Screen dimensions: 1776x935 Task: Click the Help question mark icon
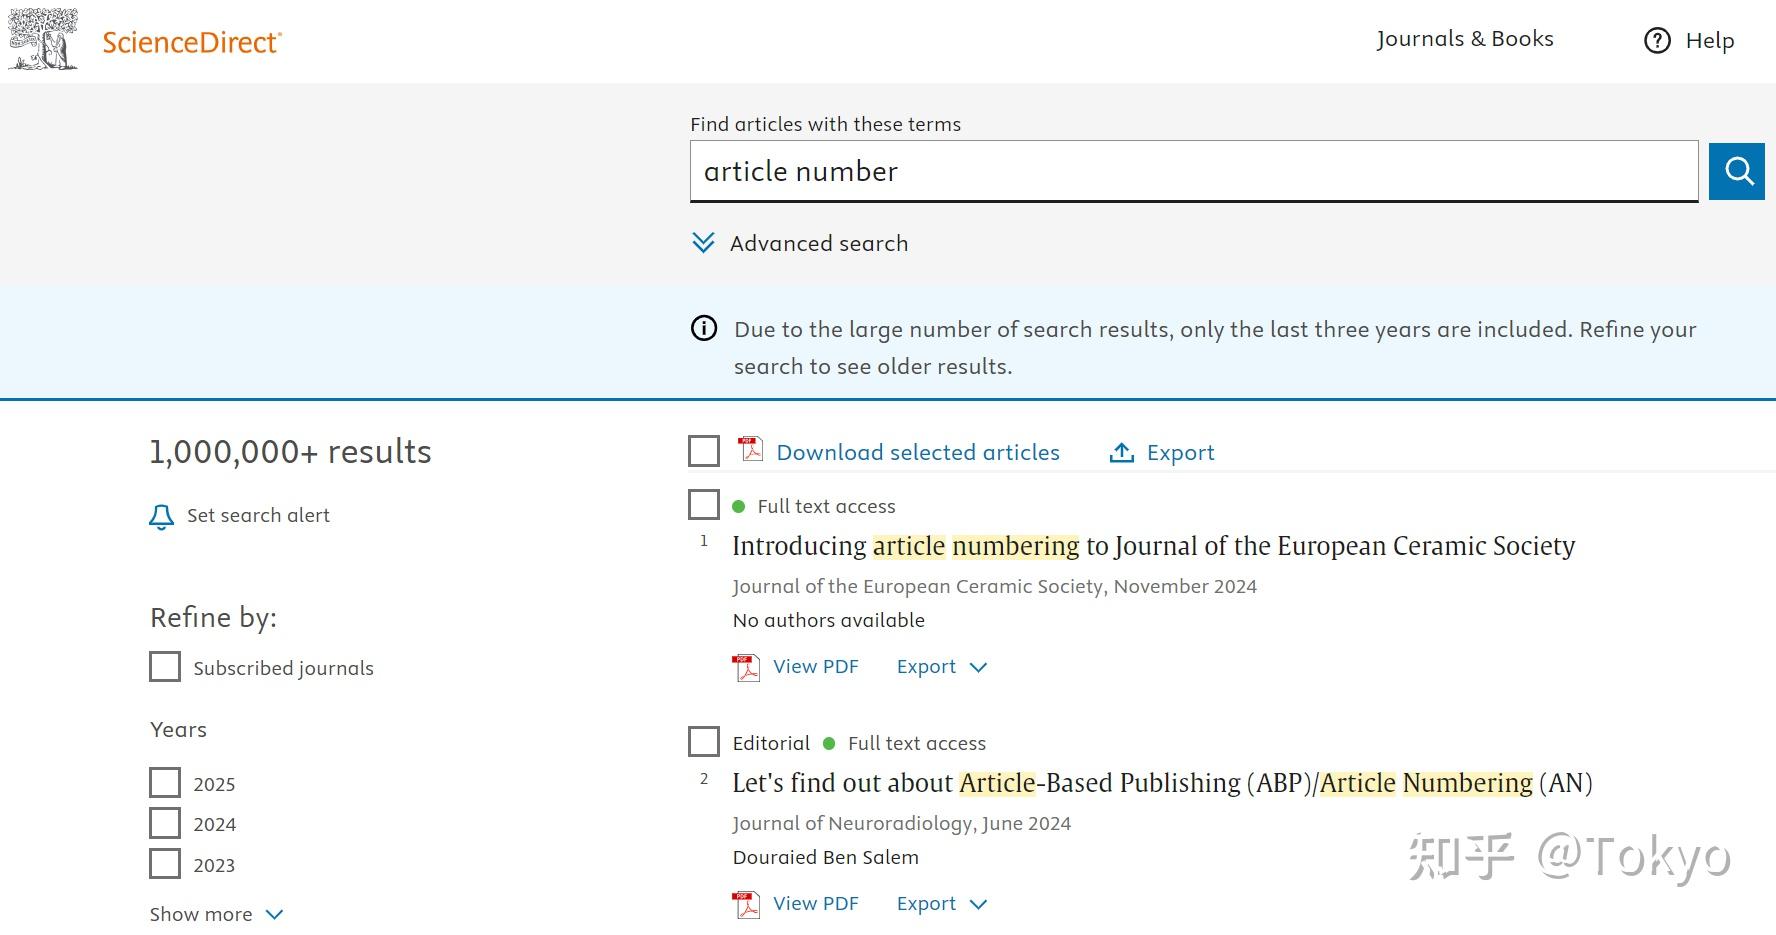click(1657, 41)
